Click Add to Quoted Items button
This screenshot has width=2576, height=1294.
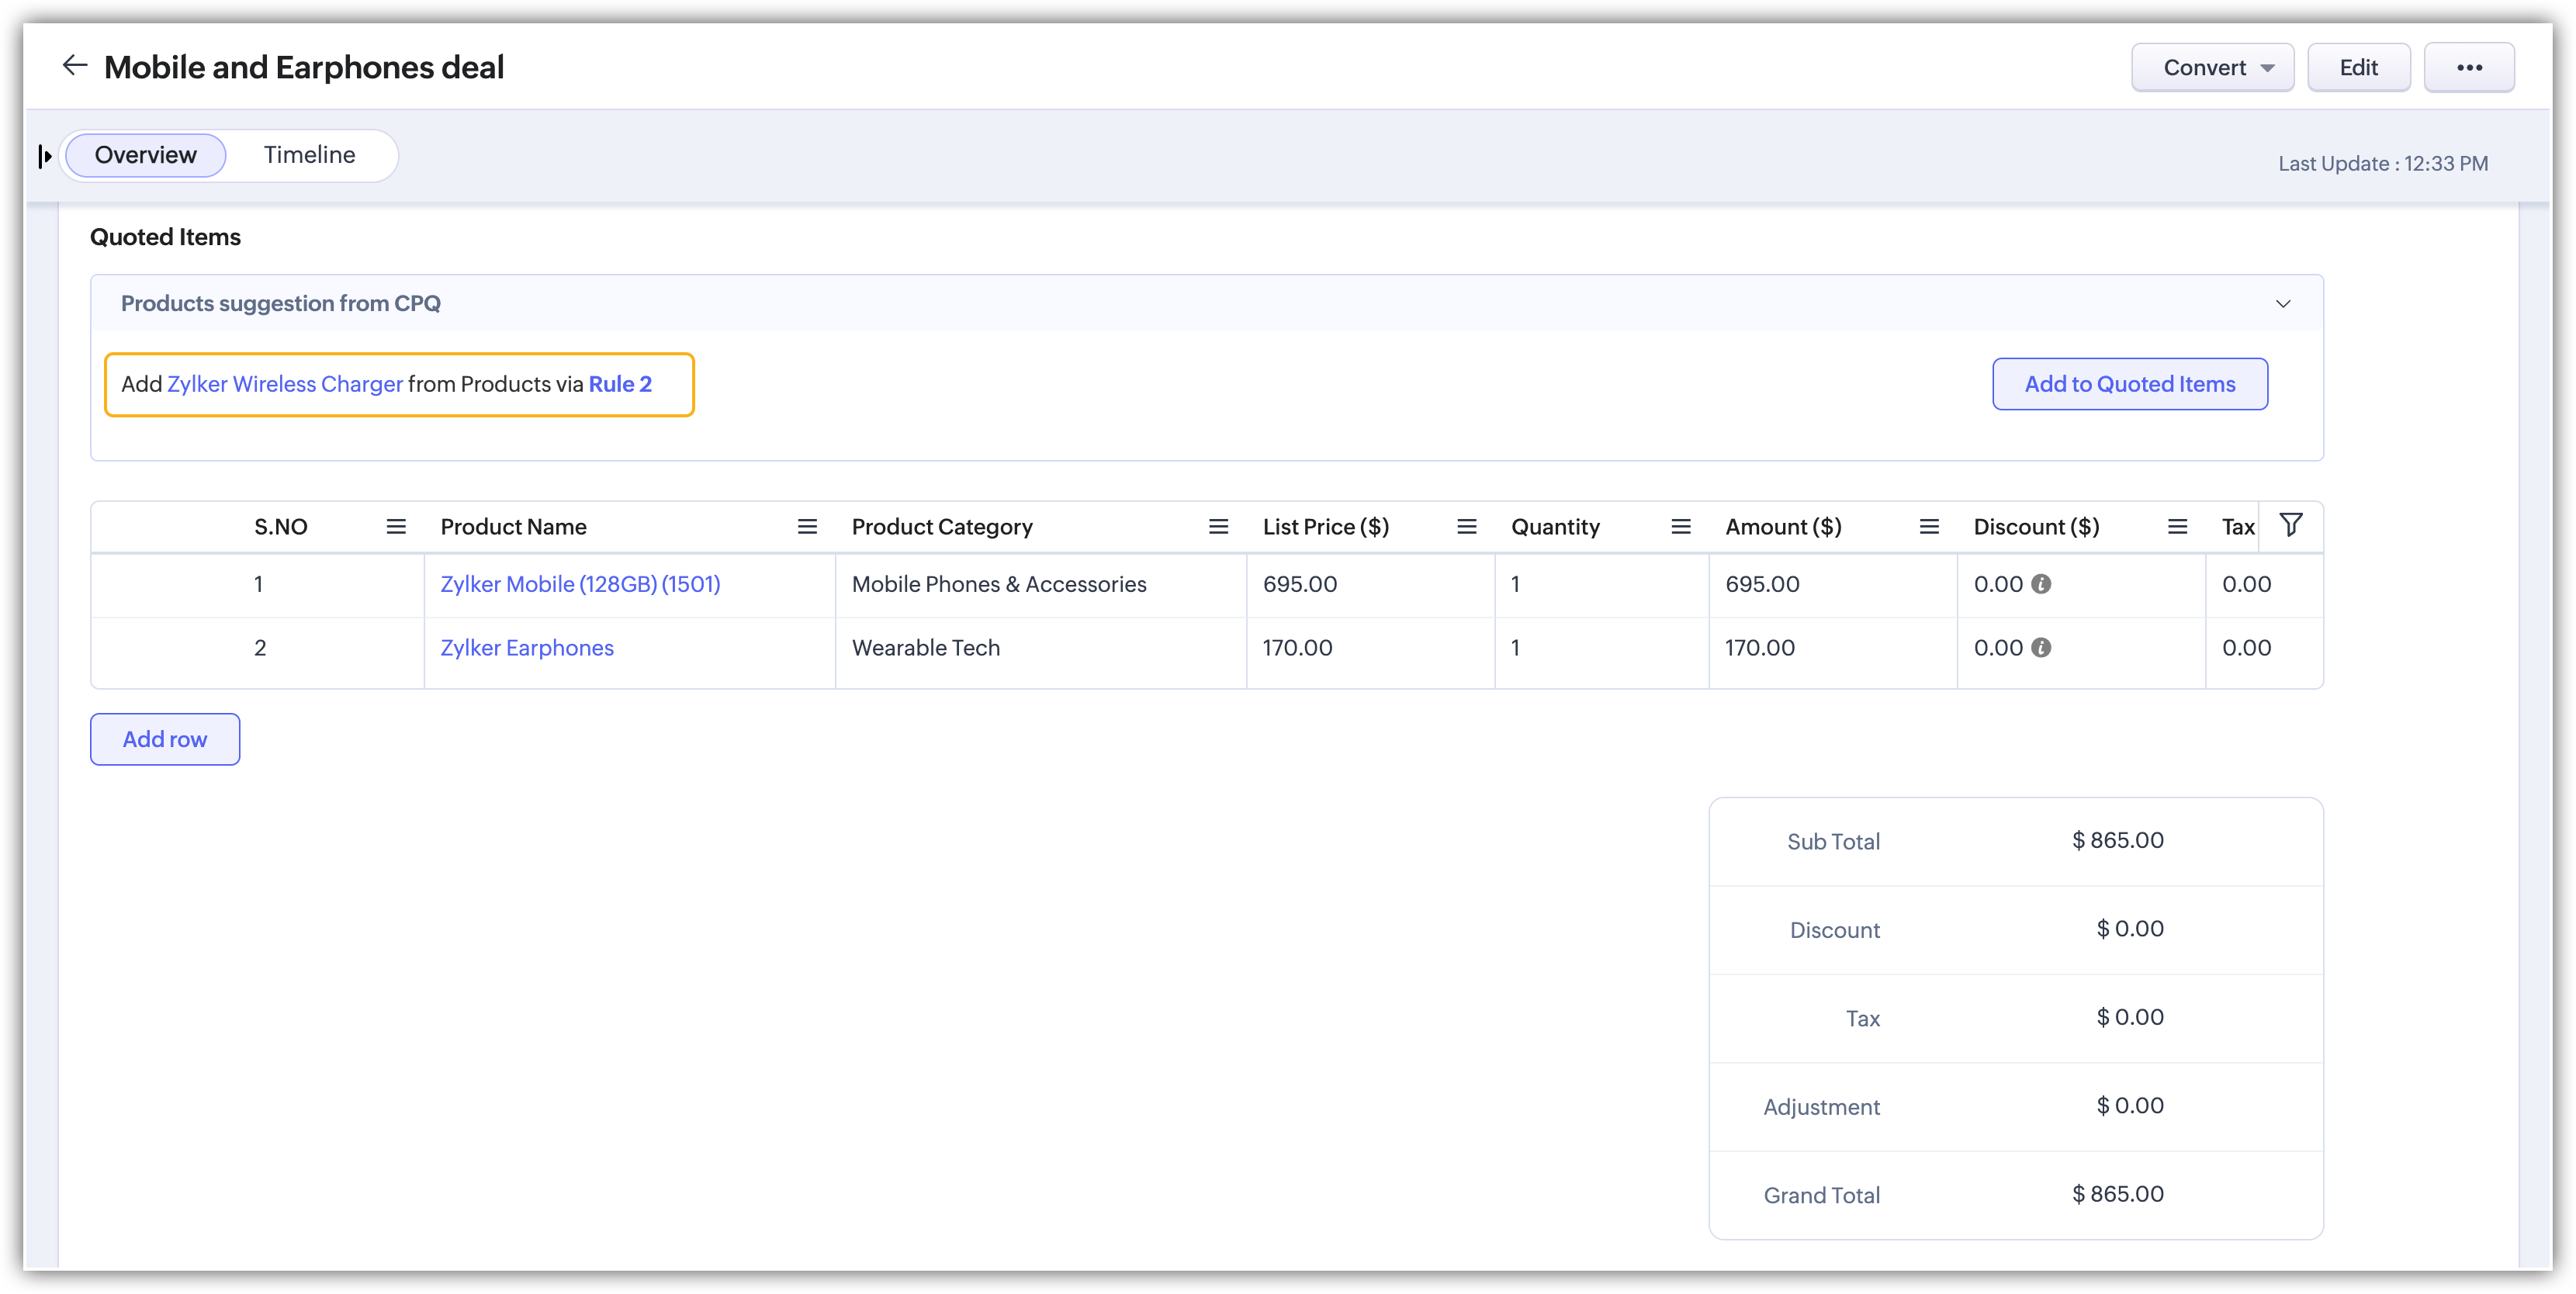[2129, 384]
